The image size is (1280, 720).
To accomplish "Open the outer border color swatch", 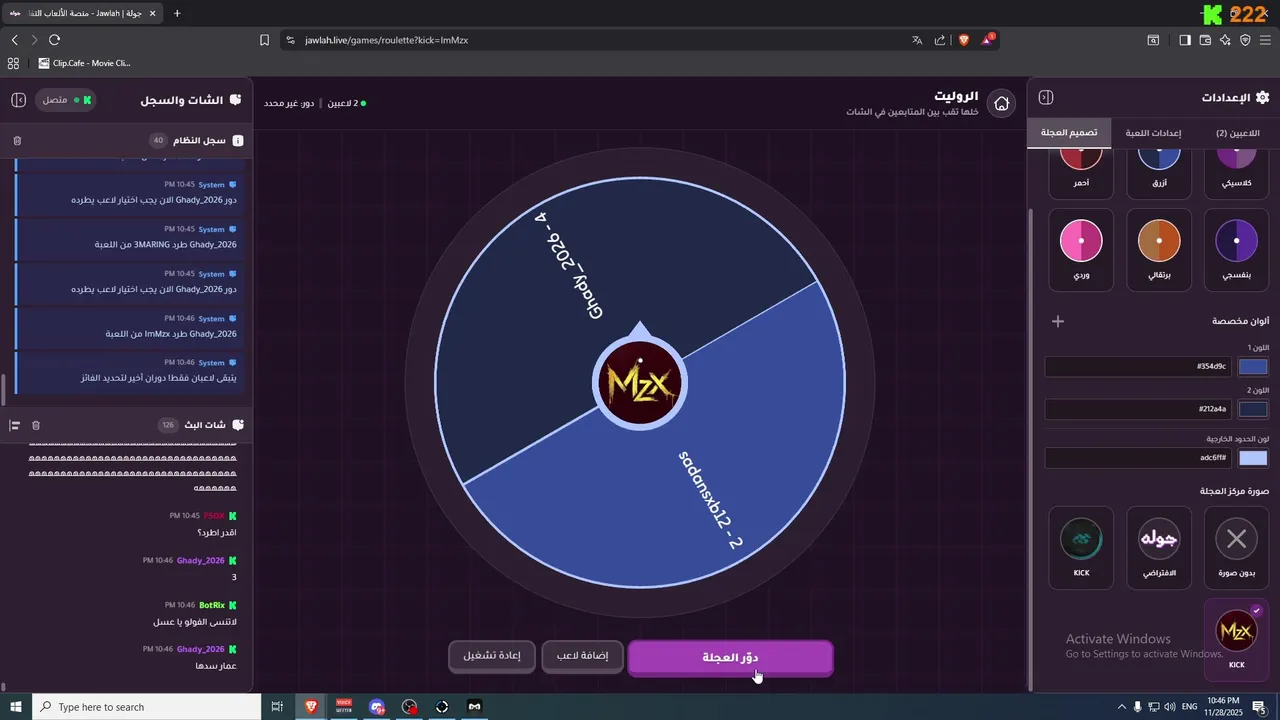I will (x=1253, y=458).
